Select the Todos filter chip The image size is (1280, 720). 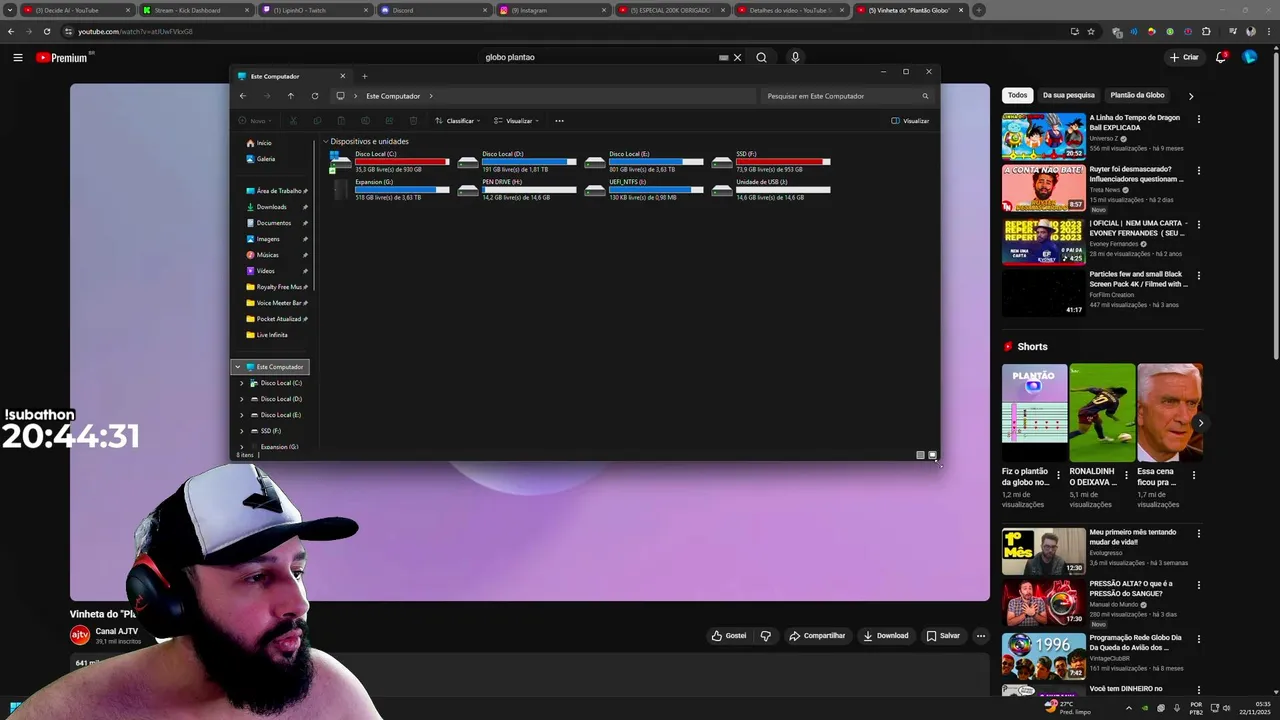(1017, 95)
